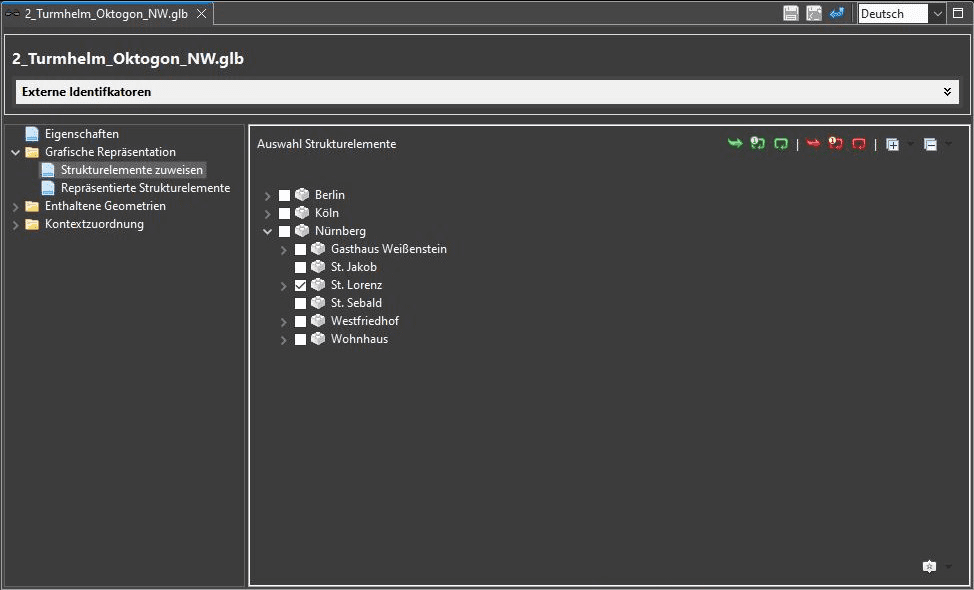Switch to the 2_Turmhelm_Oktogon_NW.glb tab
974x590 pixels.
click(106, 14)
